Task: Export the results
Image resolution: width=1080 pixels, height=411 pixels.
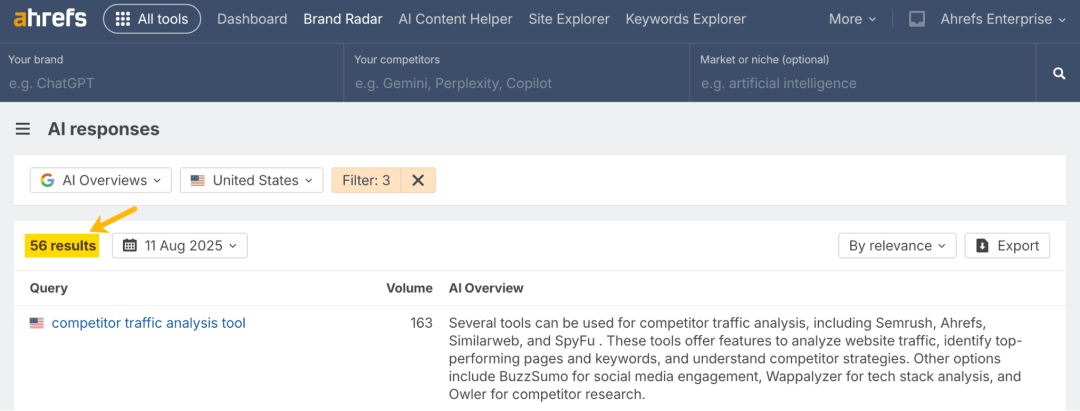Action: (x=1007, y=246)
